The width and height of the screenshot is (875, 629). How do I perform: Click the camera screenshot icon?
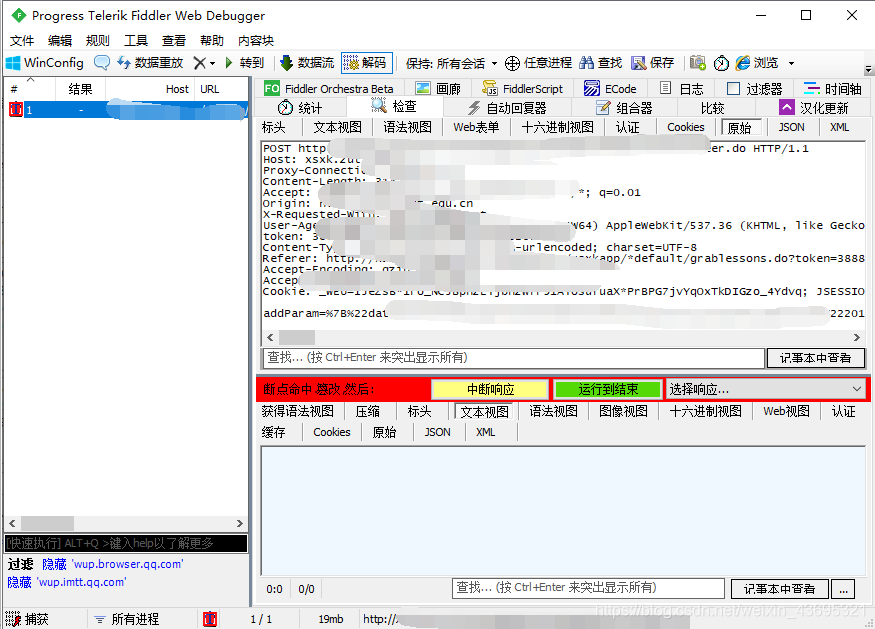[x=698, y=63]
